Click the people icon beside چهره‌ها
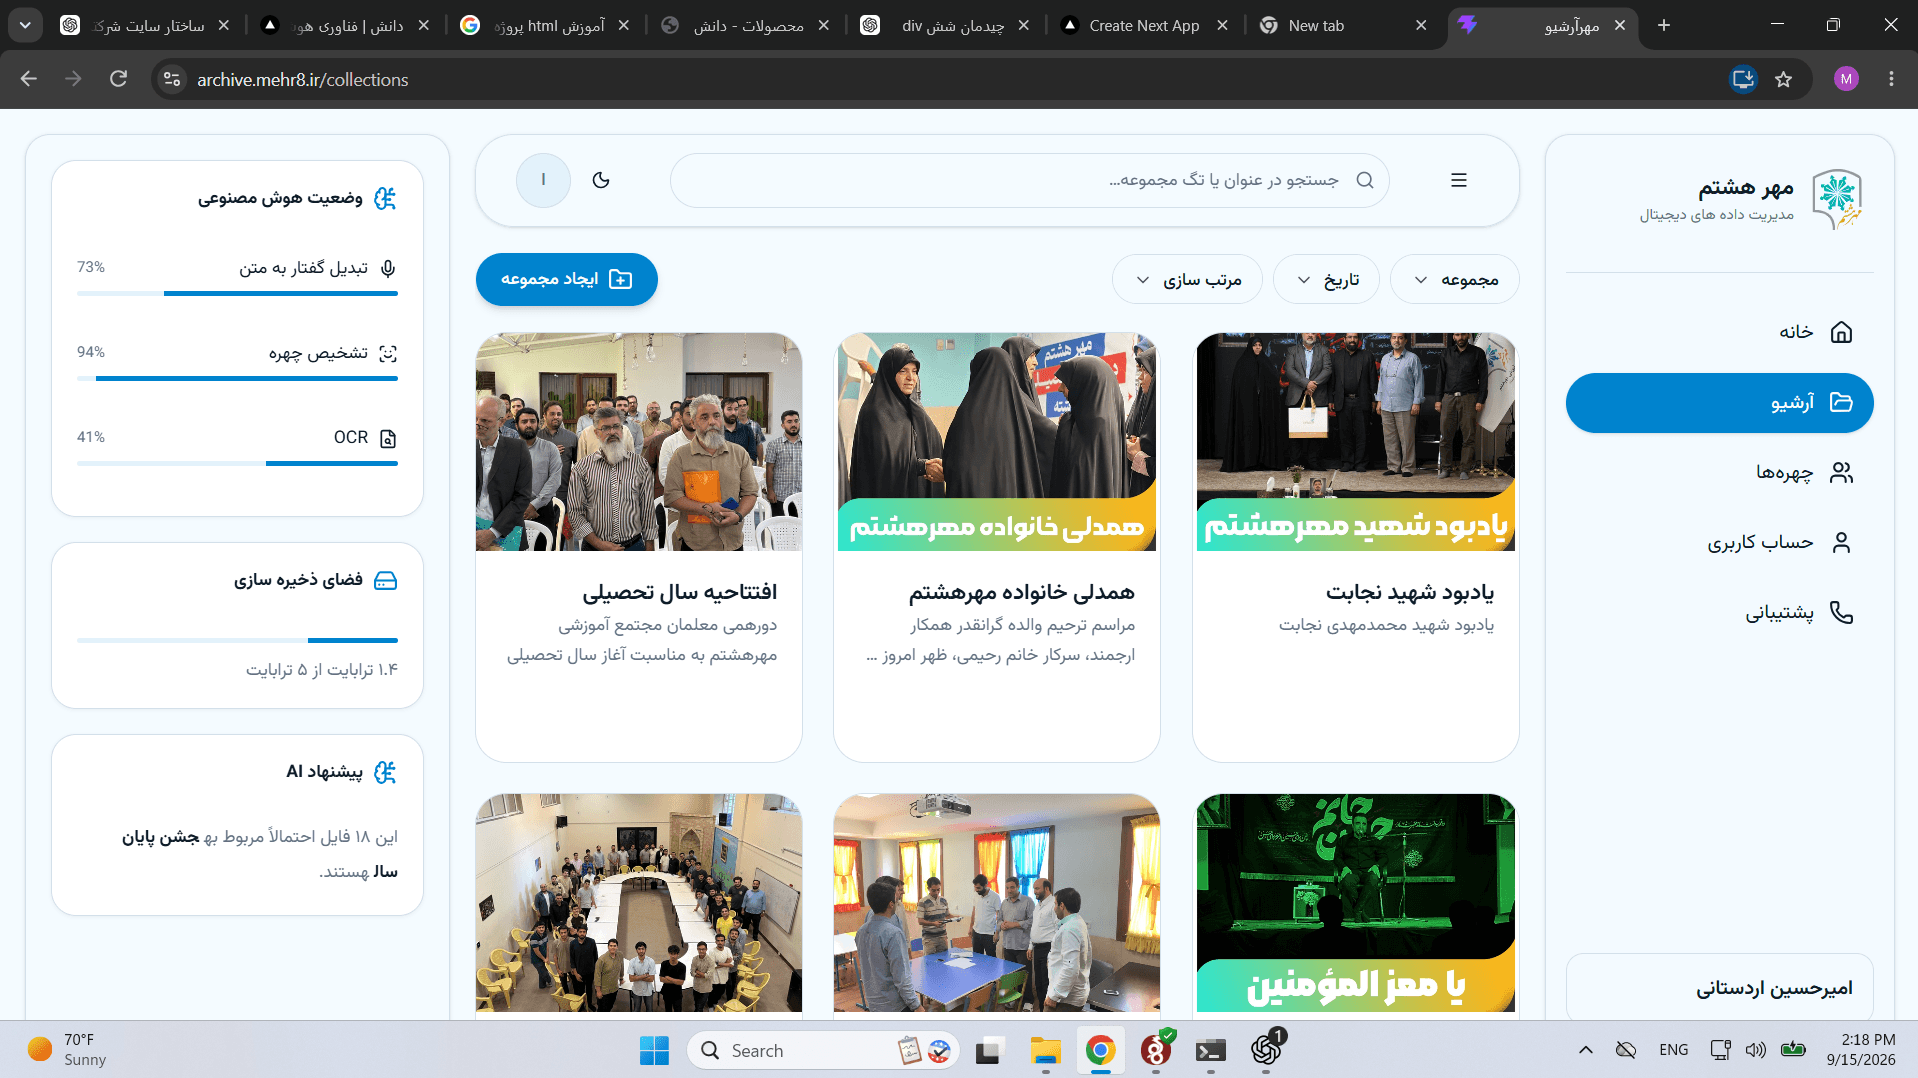The image size is (1918, 1078). click(x=1841, y=472)
